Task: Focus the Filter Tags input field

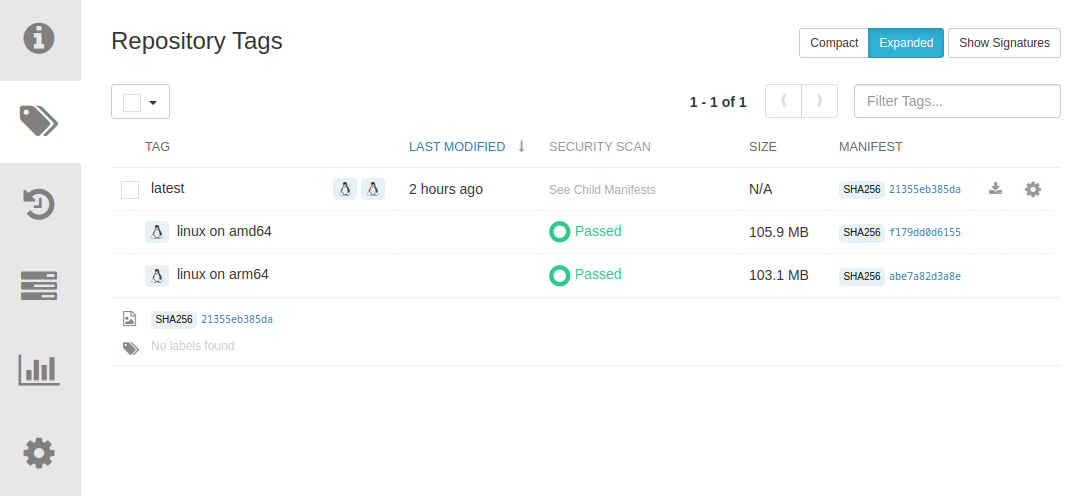Action: [x=957, y=101]
